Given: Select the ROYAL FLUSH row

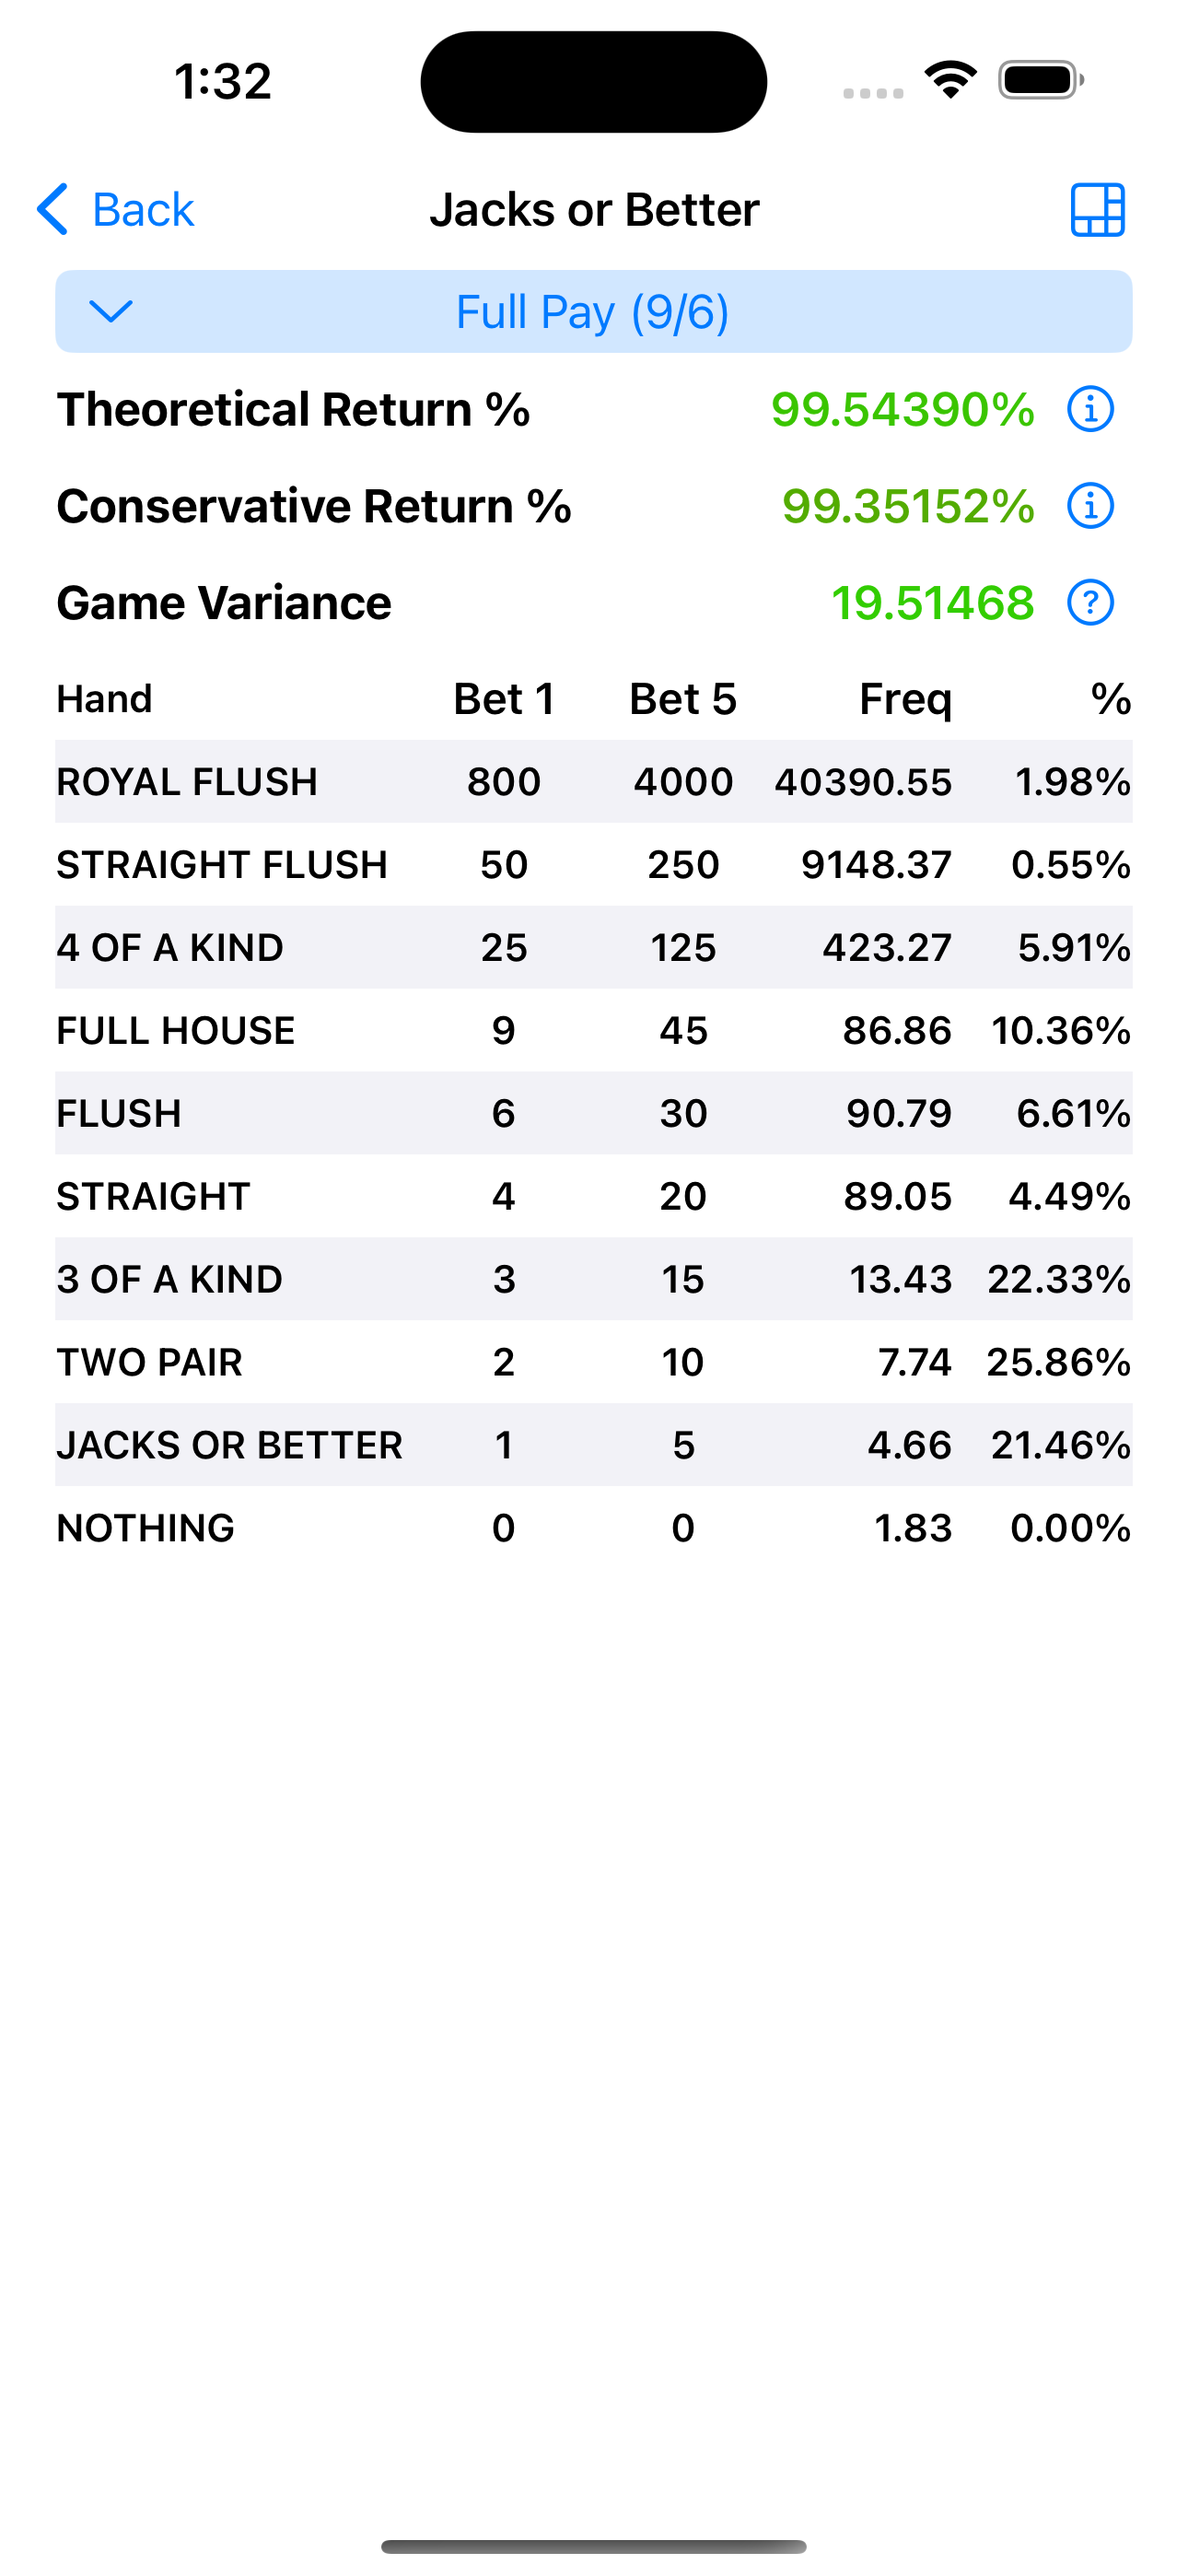Looking at the screenshot, I should (593, 782).
